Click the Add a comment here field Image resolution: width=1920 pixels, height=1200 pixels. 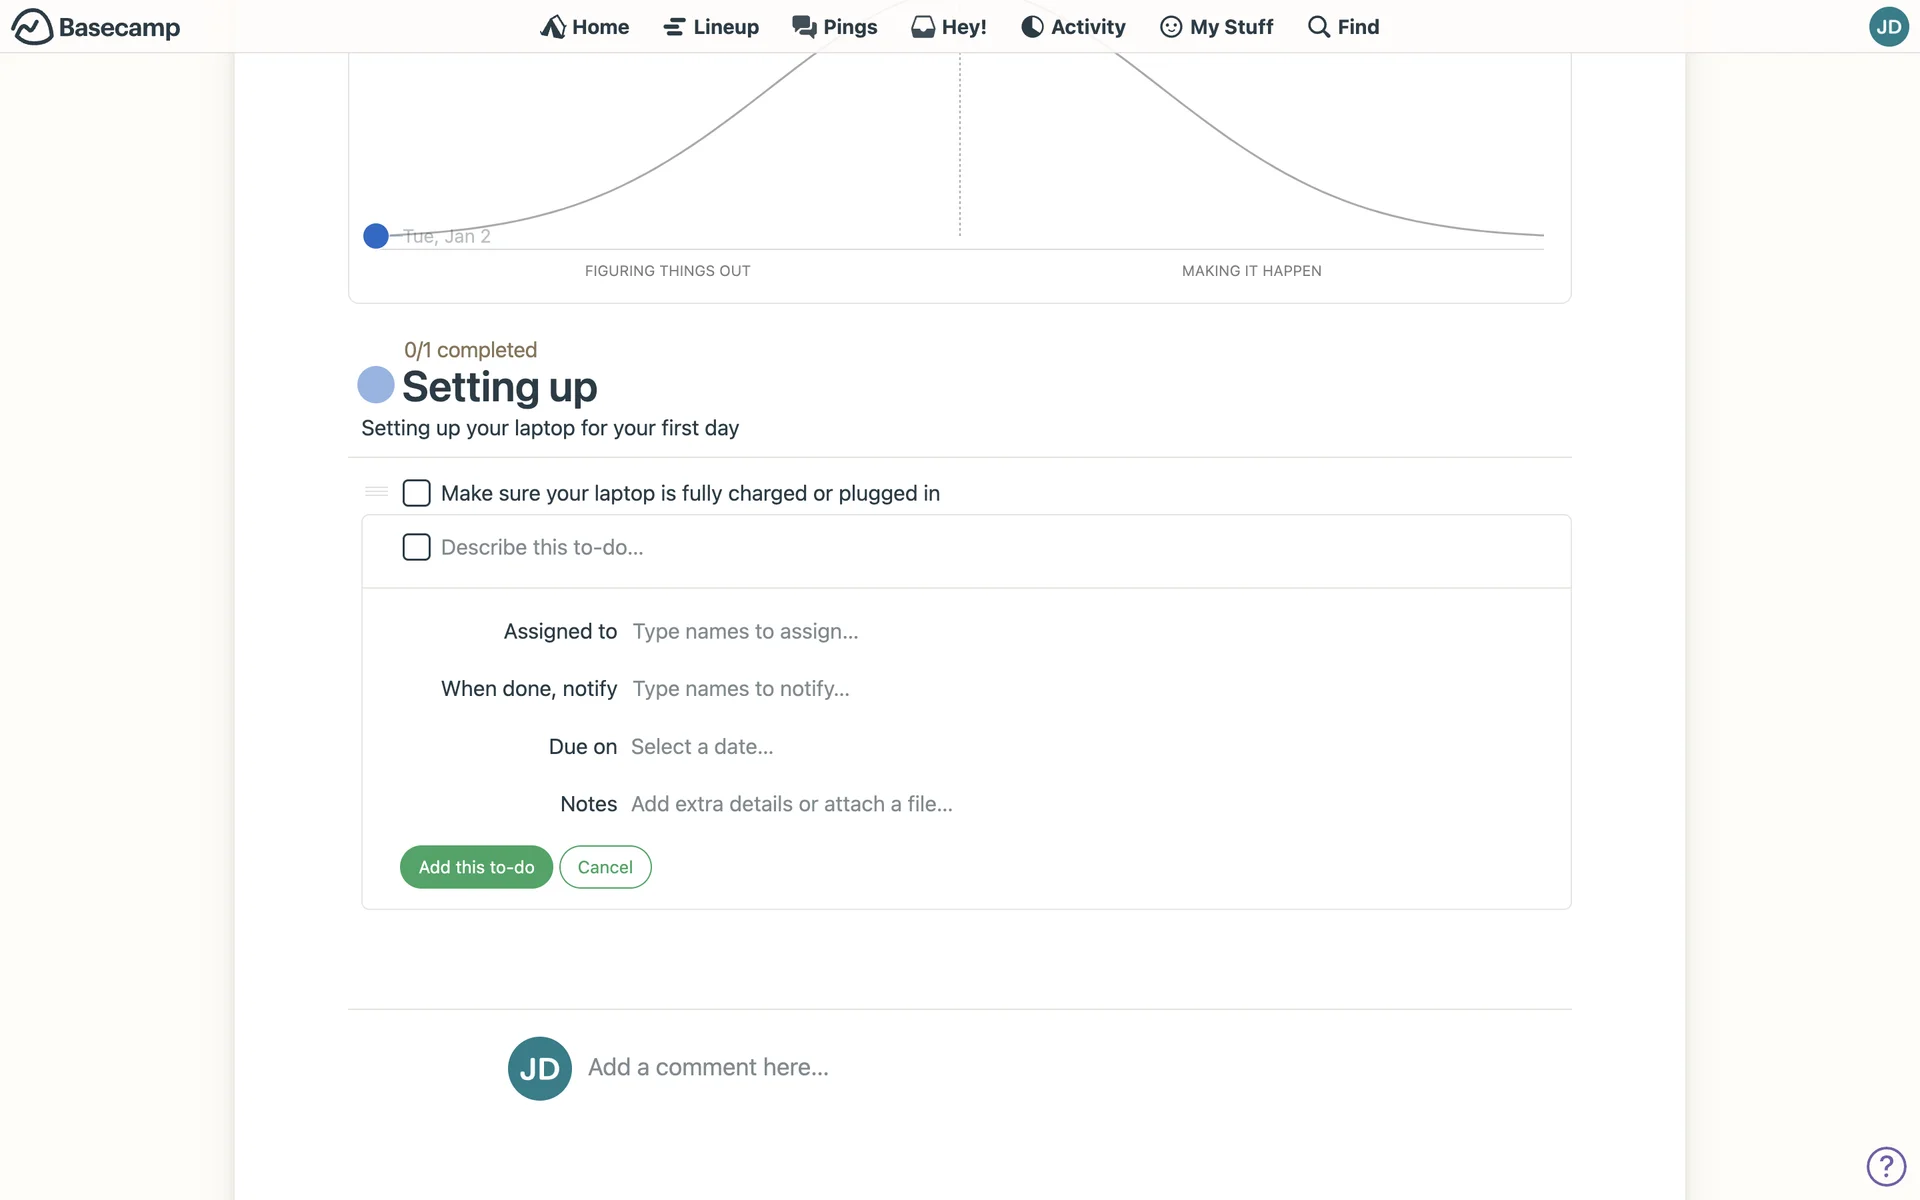(x=708, y=1068)
